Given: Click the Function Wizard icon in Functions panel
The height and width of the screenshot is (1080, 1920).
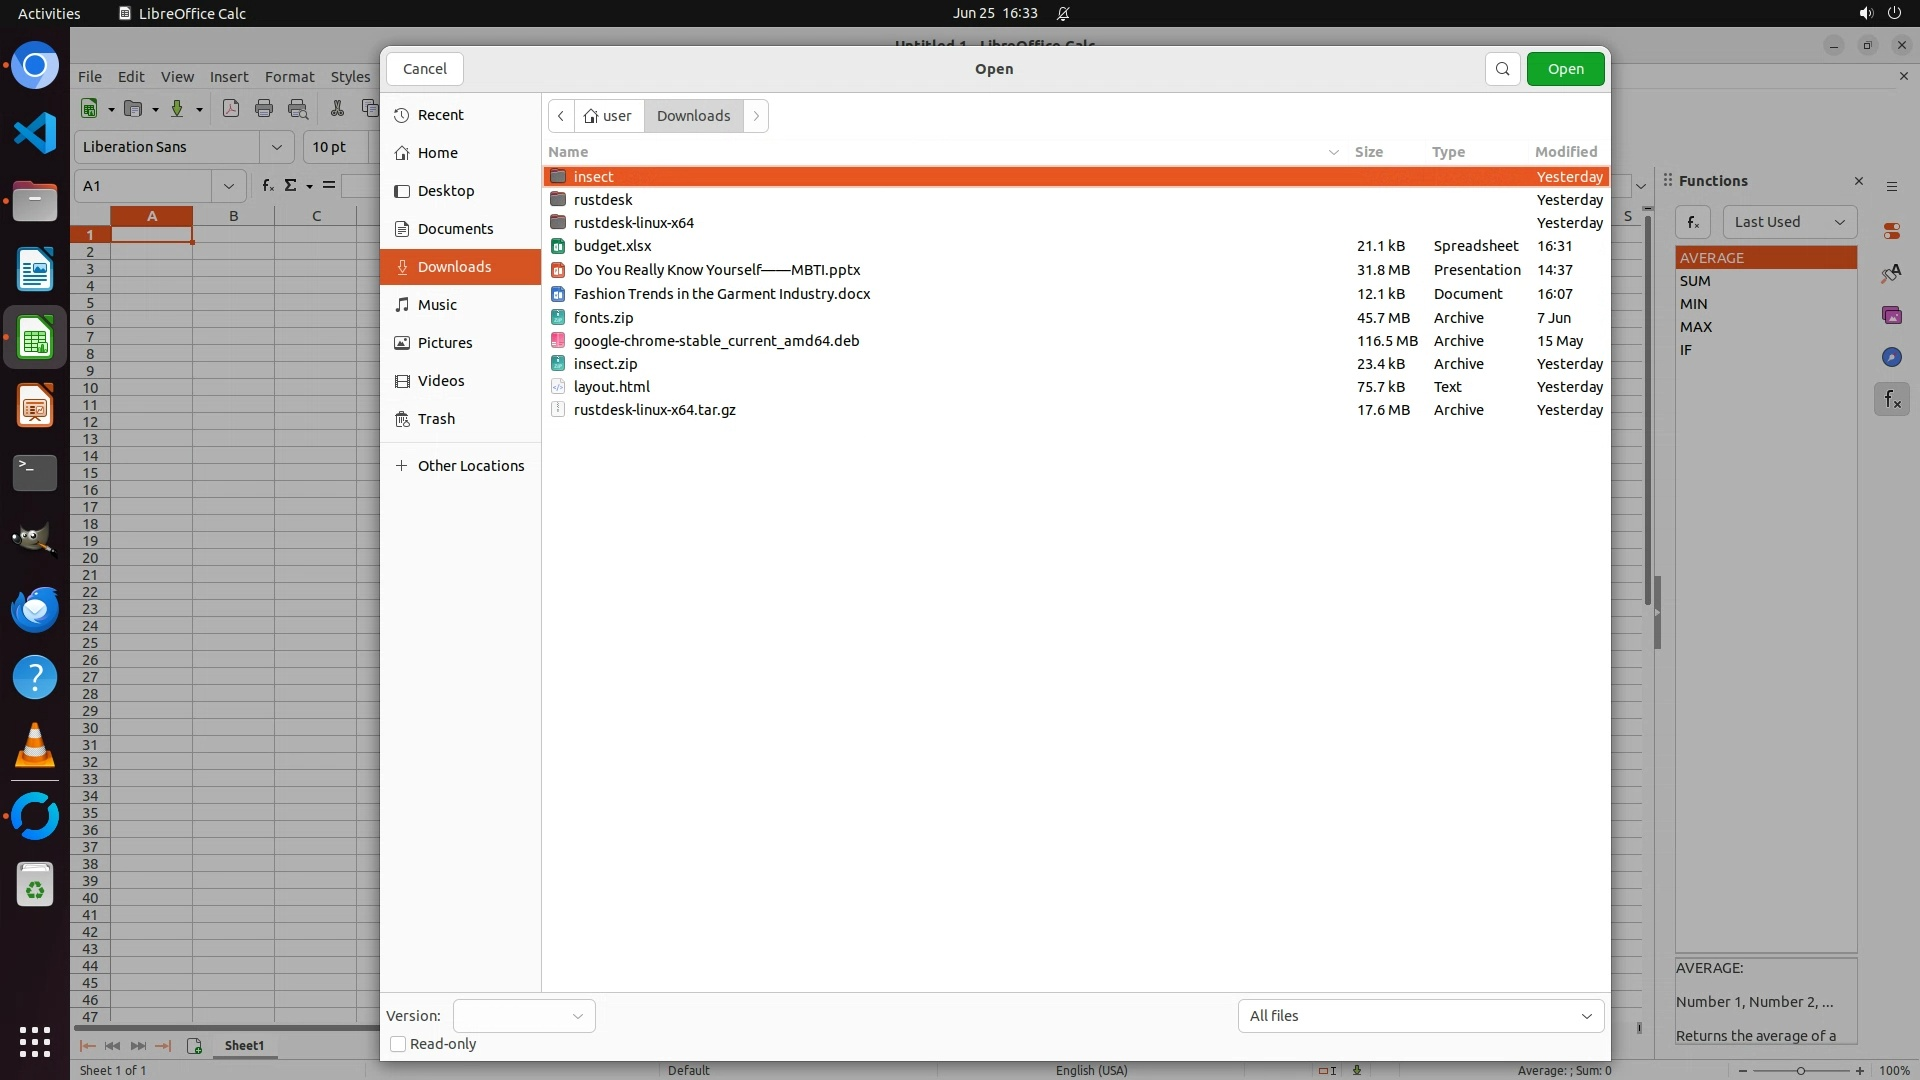Looking at the screenshot, I should pos(1692,222).
